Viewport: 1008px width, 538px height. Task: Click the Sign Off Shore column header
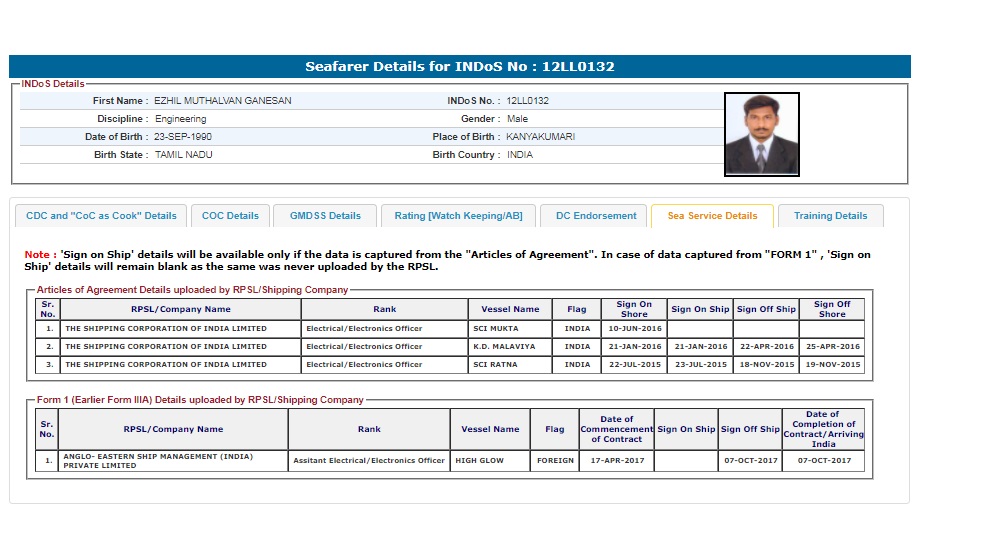pyautogui.click(x=831, y=309)
